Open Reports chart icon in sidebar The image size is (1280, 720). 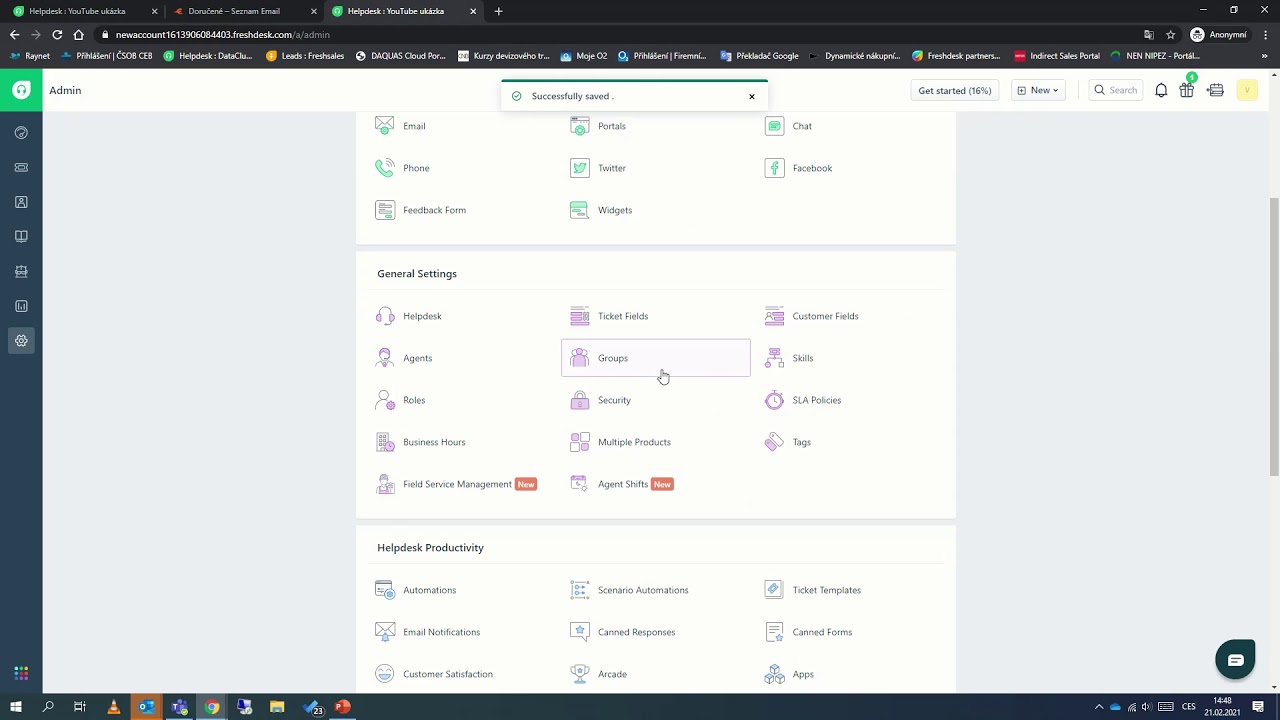click(x=21, y=306)
